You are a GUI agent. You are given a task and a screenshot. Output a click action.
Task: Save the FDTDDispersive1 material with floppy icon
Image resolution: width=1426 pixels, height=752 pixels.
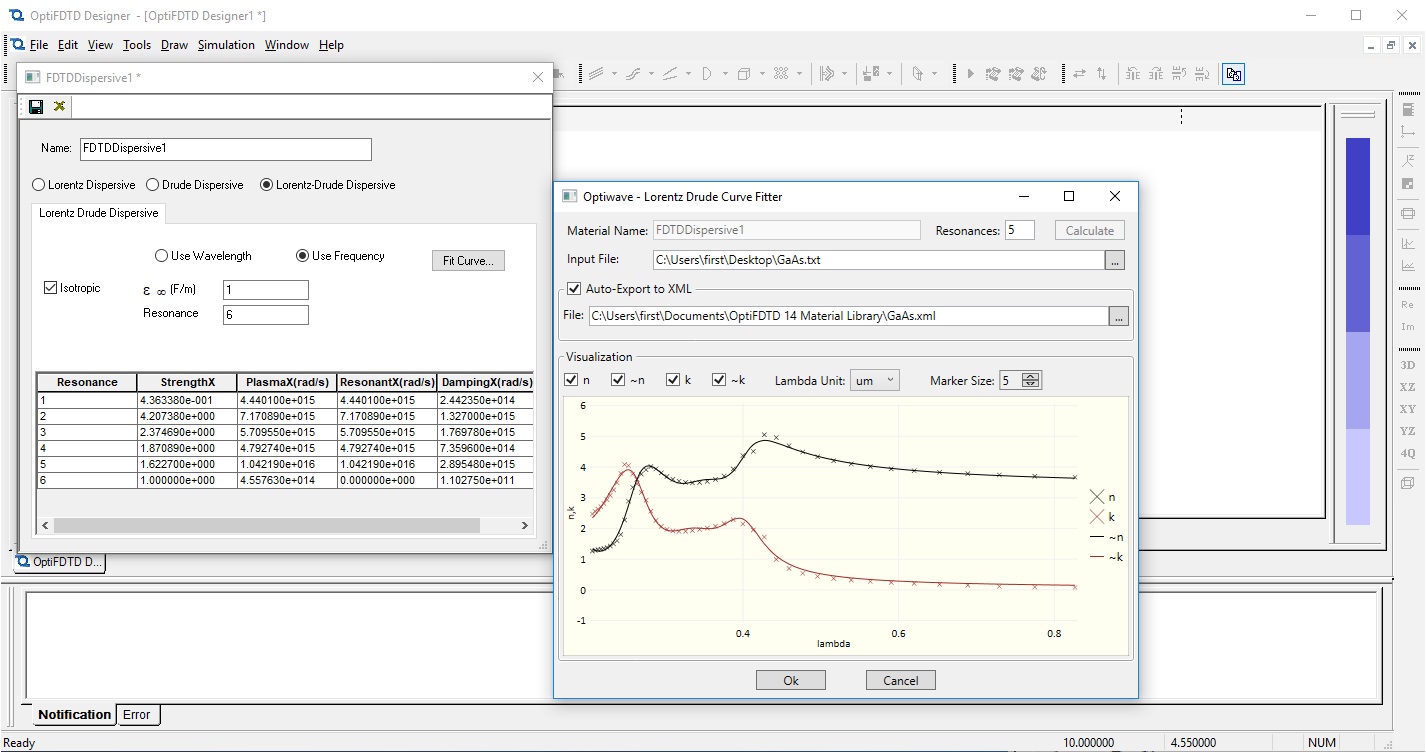[x=36, y=106]
